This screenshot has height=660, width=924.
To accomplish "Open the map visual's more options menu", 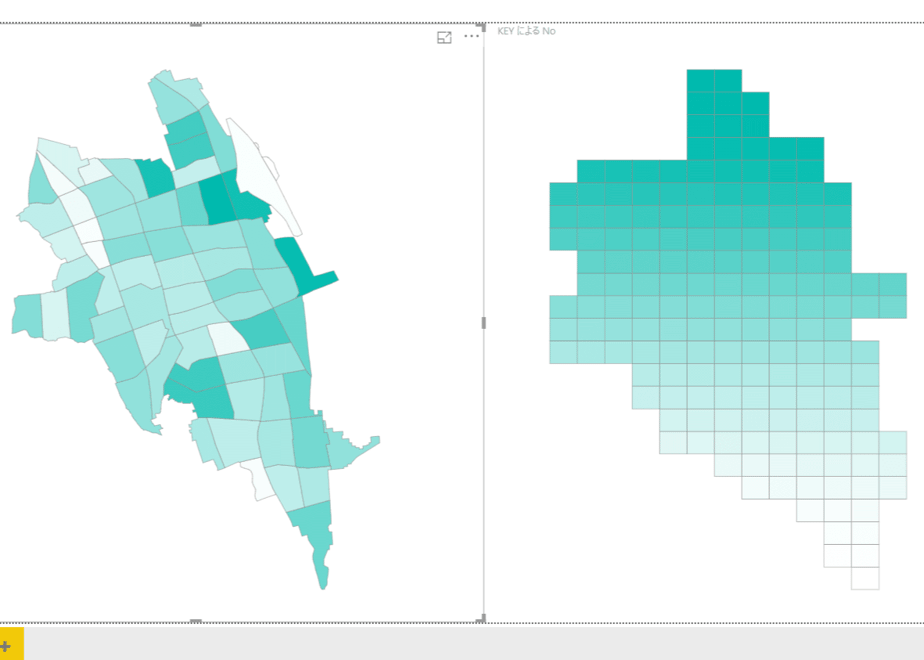I will (471, 37).
